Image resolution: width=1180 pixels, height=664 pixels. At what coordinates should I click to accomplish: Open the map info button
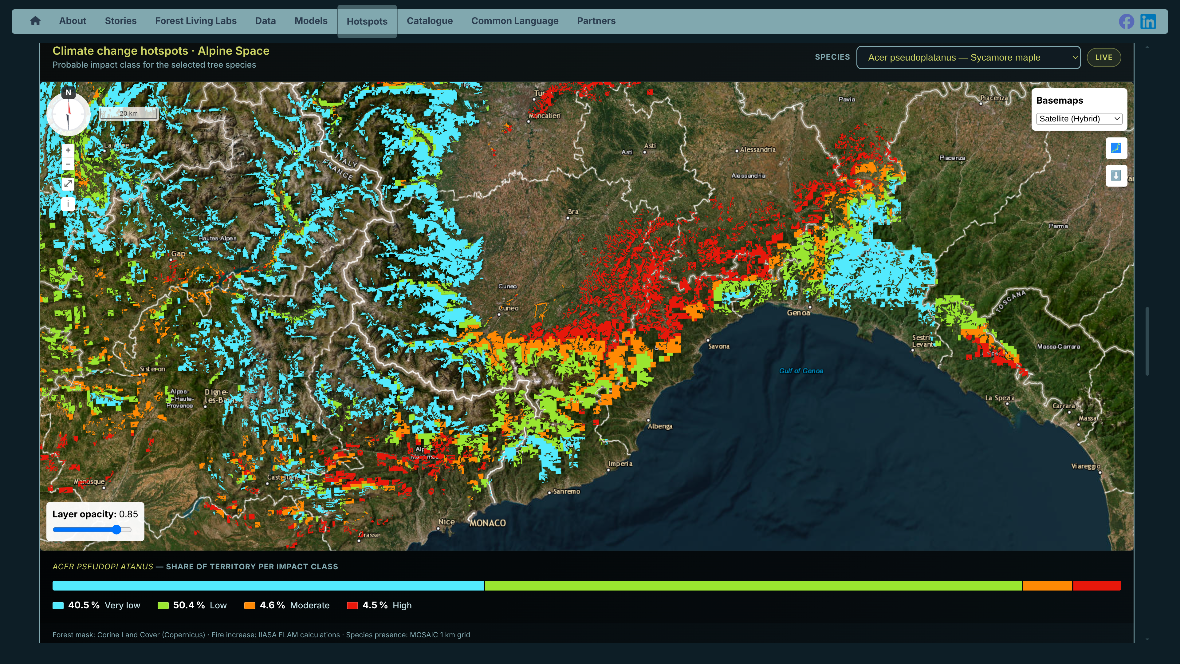pyautogui.click(x=68, y=203)
